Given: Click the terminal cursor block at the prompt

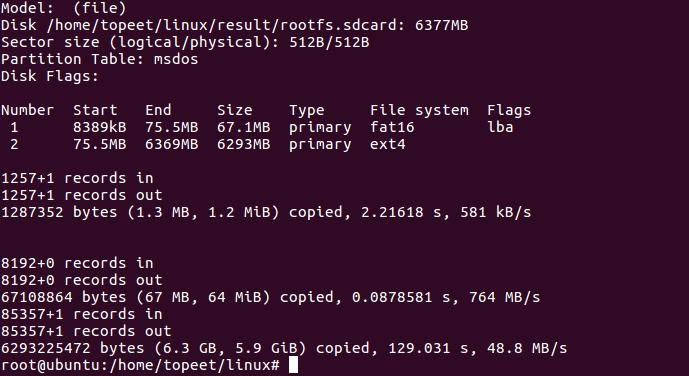Looking at the screenshot, I should tap(294, 365).
